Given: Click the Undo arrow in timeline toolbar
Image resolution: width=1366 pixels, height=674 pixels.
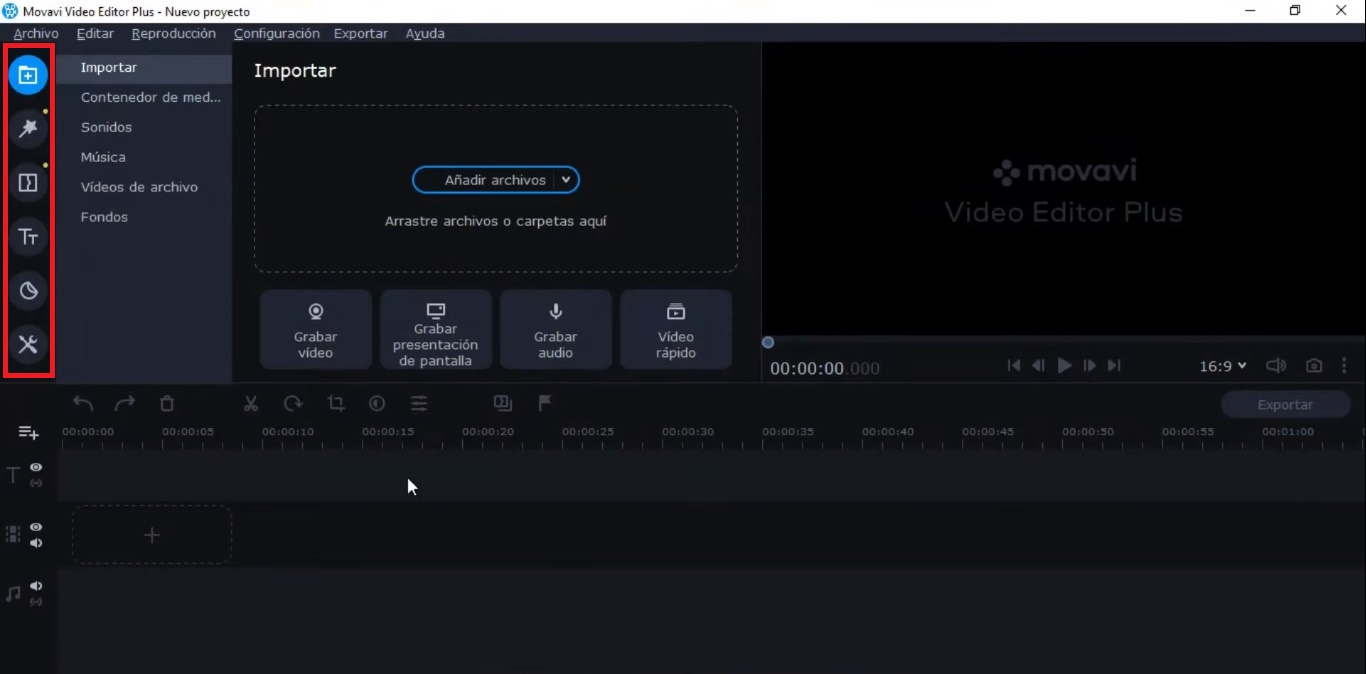Looking at the screenshot, I should pos(83,403).
